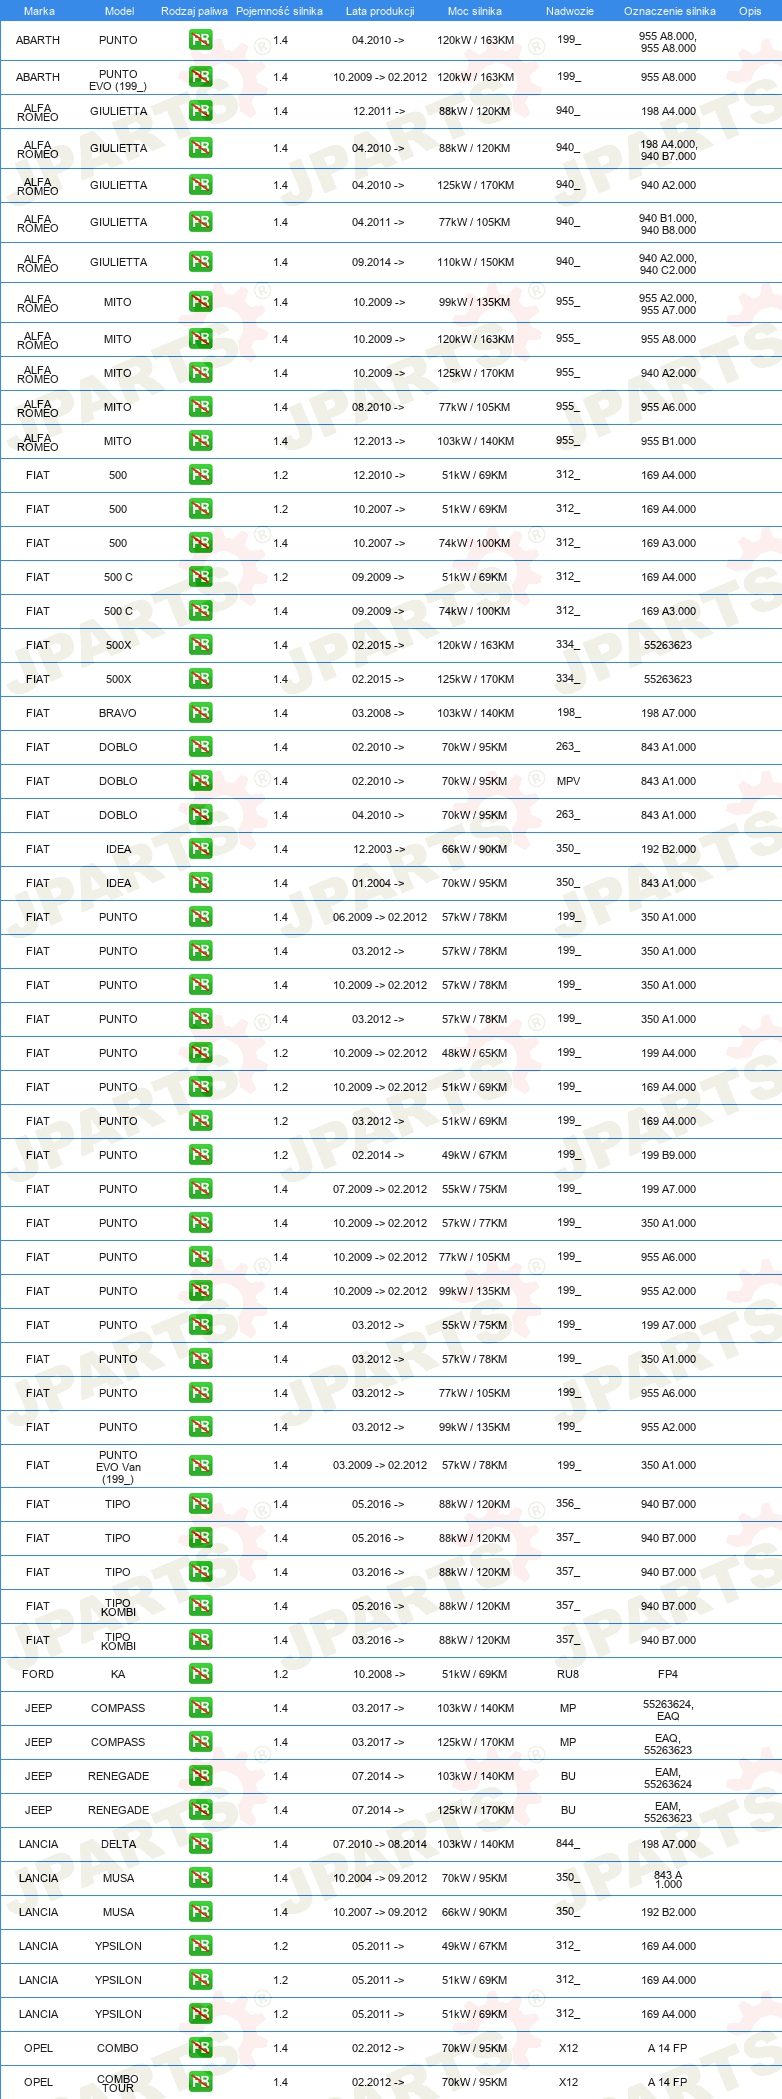Click the engine code '199 B9.000'
The image size is (782, 2099).
(x=668, y=1155)
